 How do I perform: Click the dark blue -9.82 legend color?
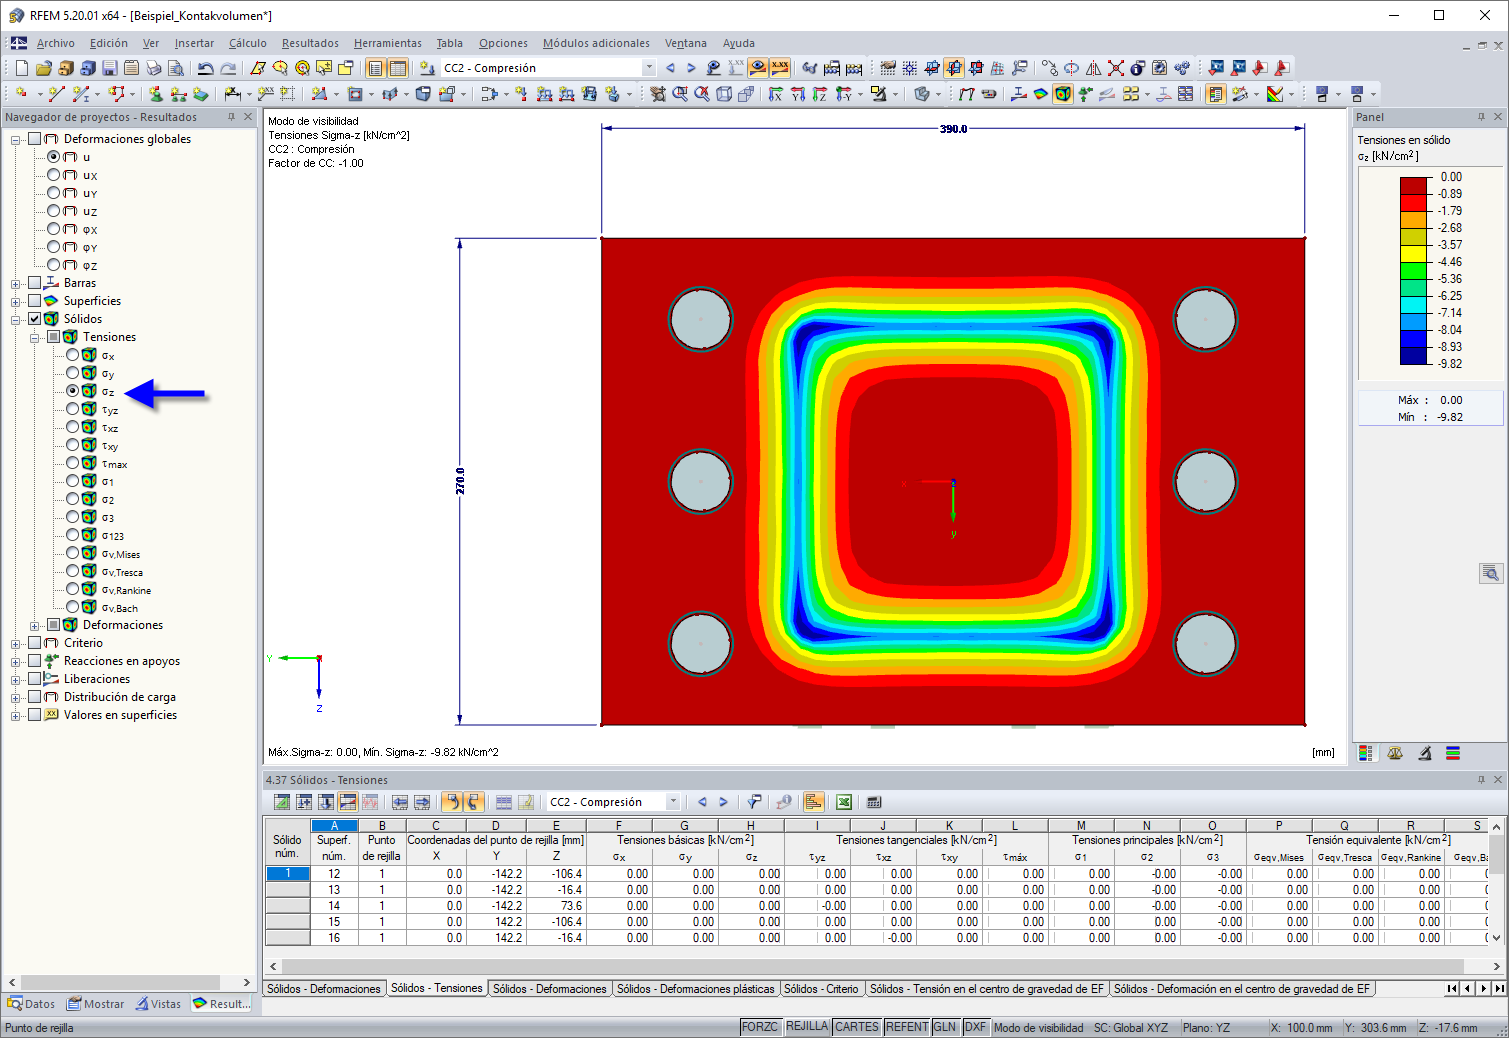pos(1413,355)
